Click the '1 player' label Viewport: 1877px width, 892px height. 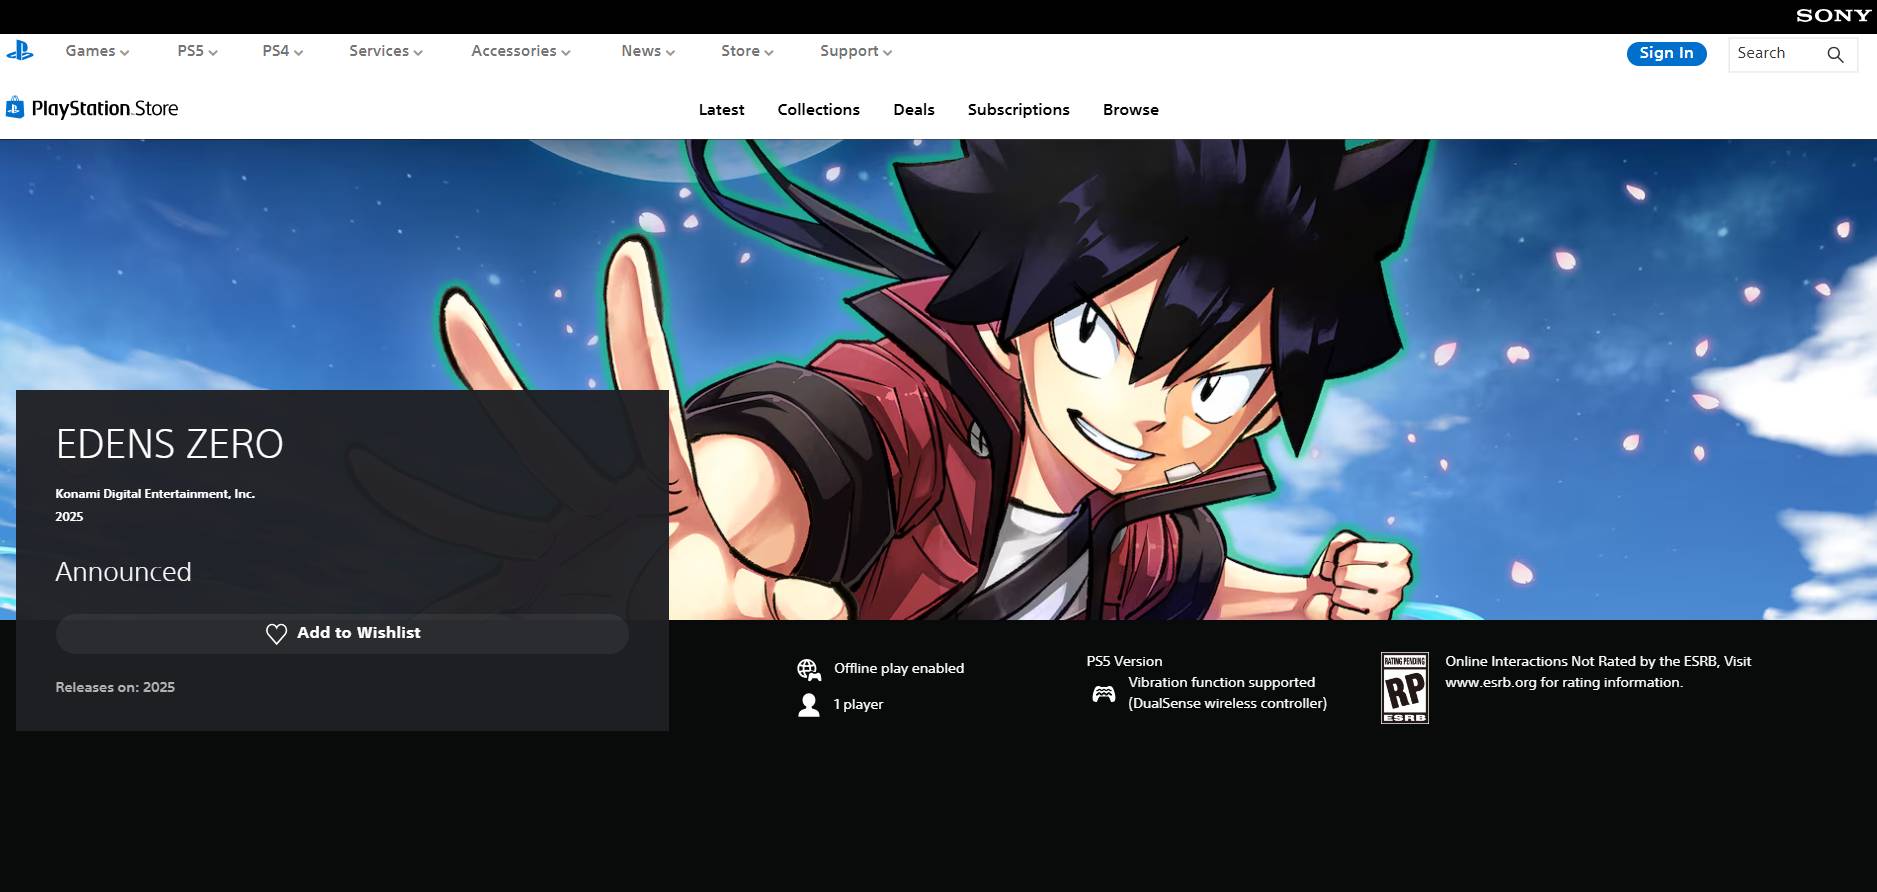pos(858,704)
